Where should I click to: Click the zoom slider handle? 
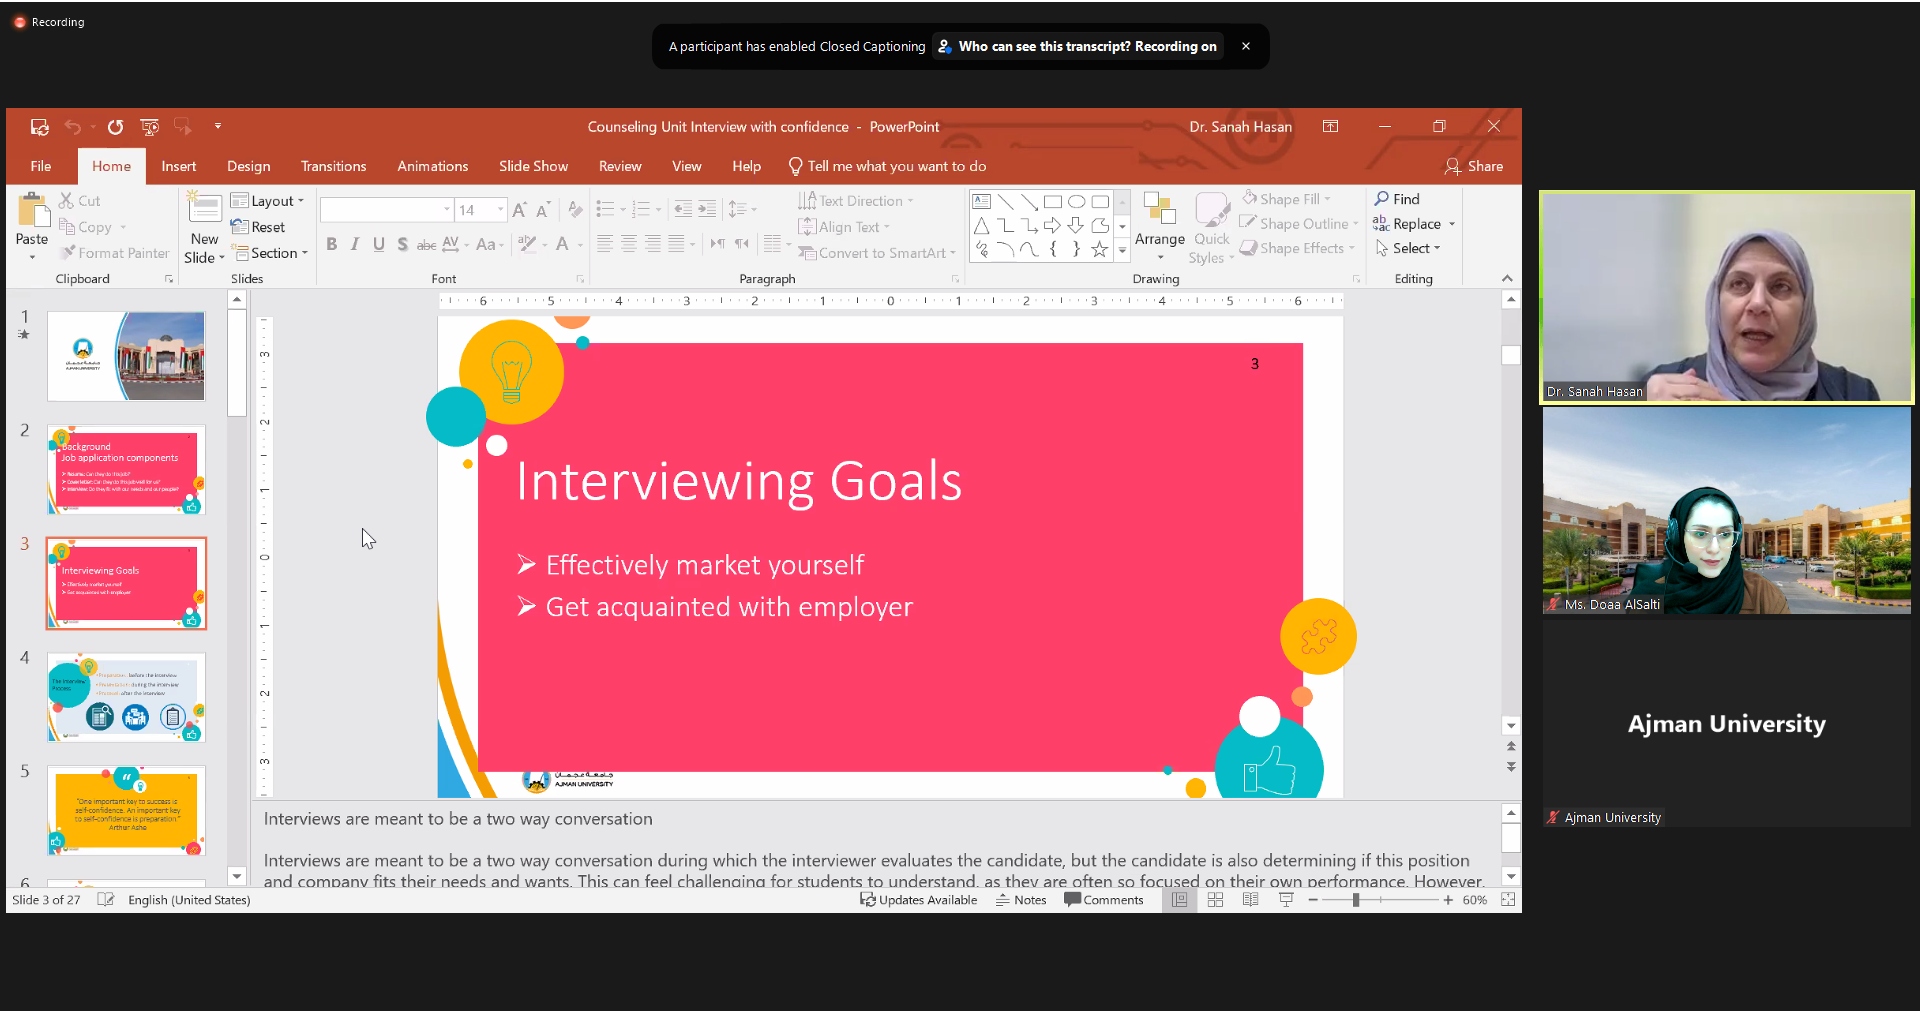[1356, 900]
